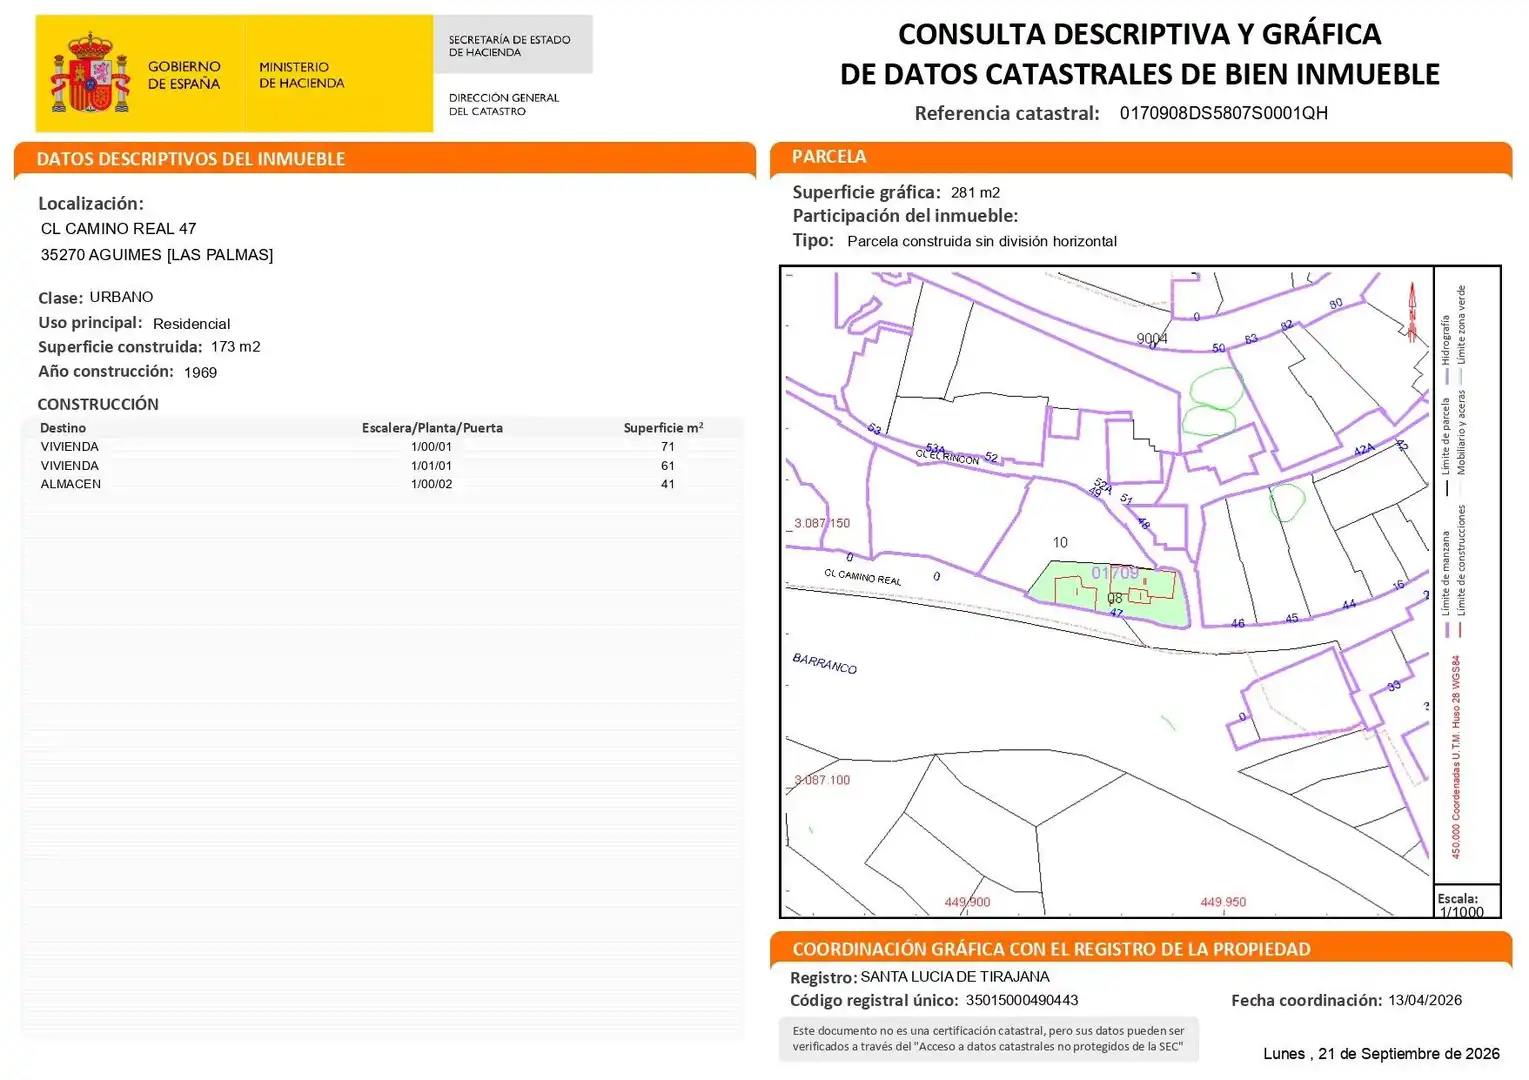Select construction year "1969"
This screenshot has width=1529, height=1080.
point(200,373)
